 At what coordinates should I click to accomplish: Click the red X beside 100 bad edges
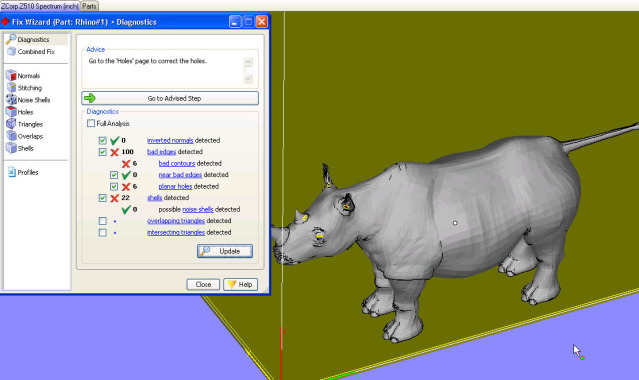point(115,152)
